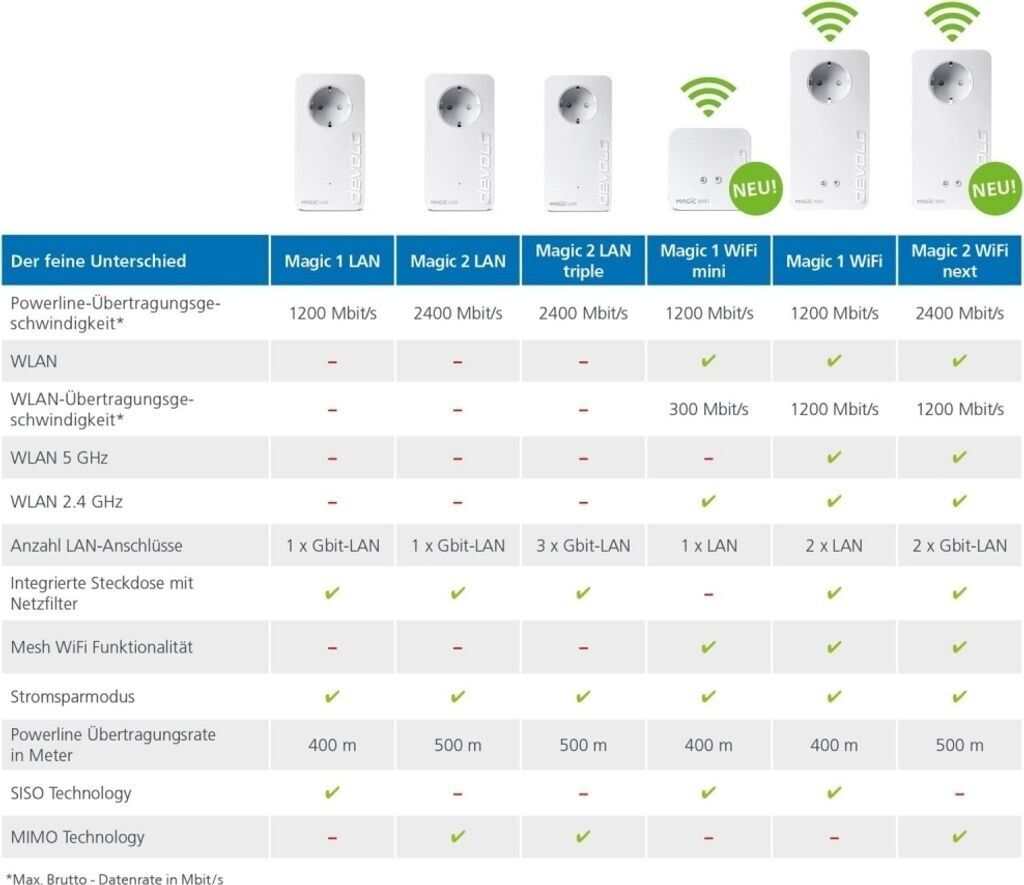The width and height of the screenshot is (1024, 885).
Task: Click the '3 x Gbit-LAN' cell
Action: click(583, 546)
